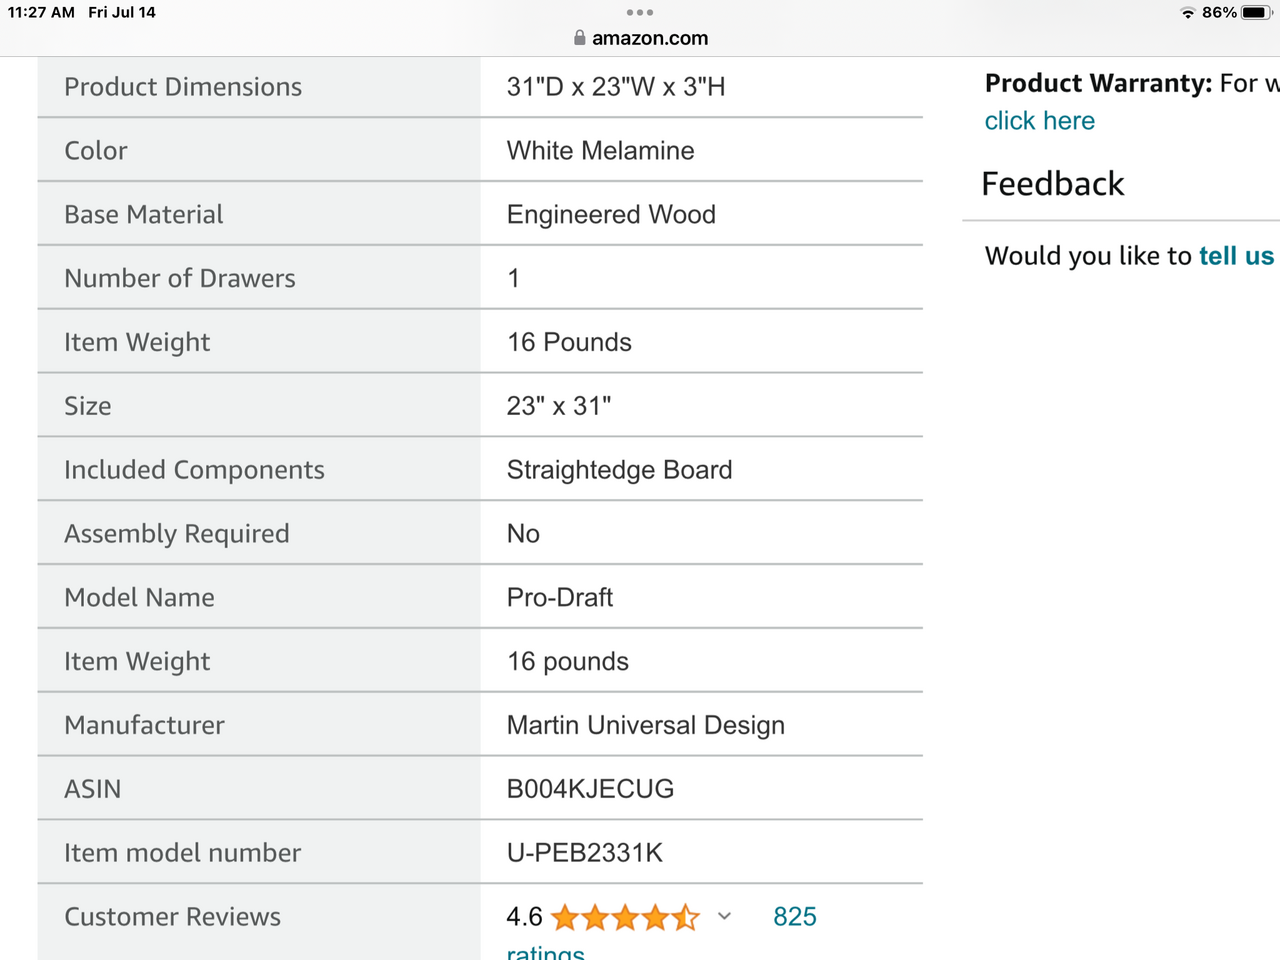Open the 825 ratings link
The image size is (1280, 960).
click(x=795, y=917)
